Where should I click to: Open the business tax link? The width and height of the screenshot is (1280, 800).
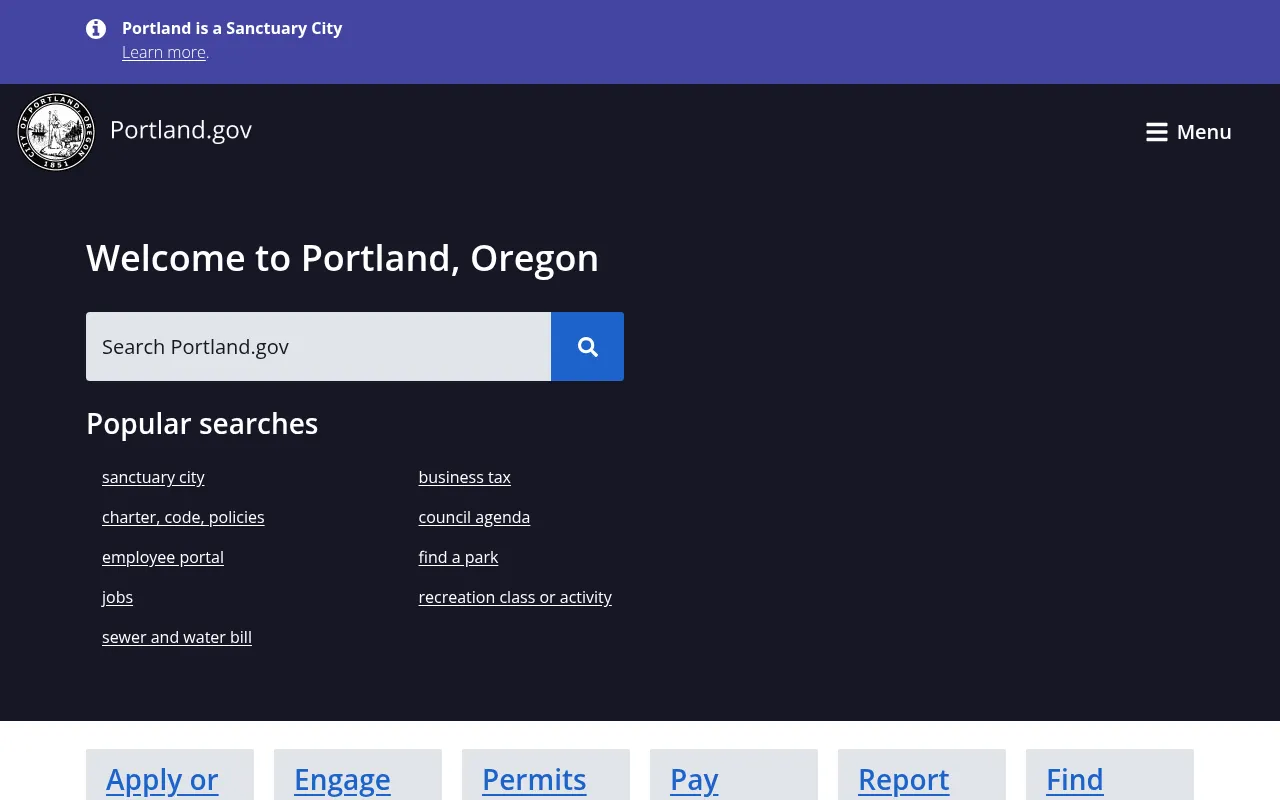coord(464,477)
